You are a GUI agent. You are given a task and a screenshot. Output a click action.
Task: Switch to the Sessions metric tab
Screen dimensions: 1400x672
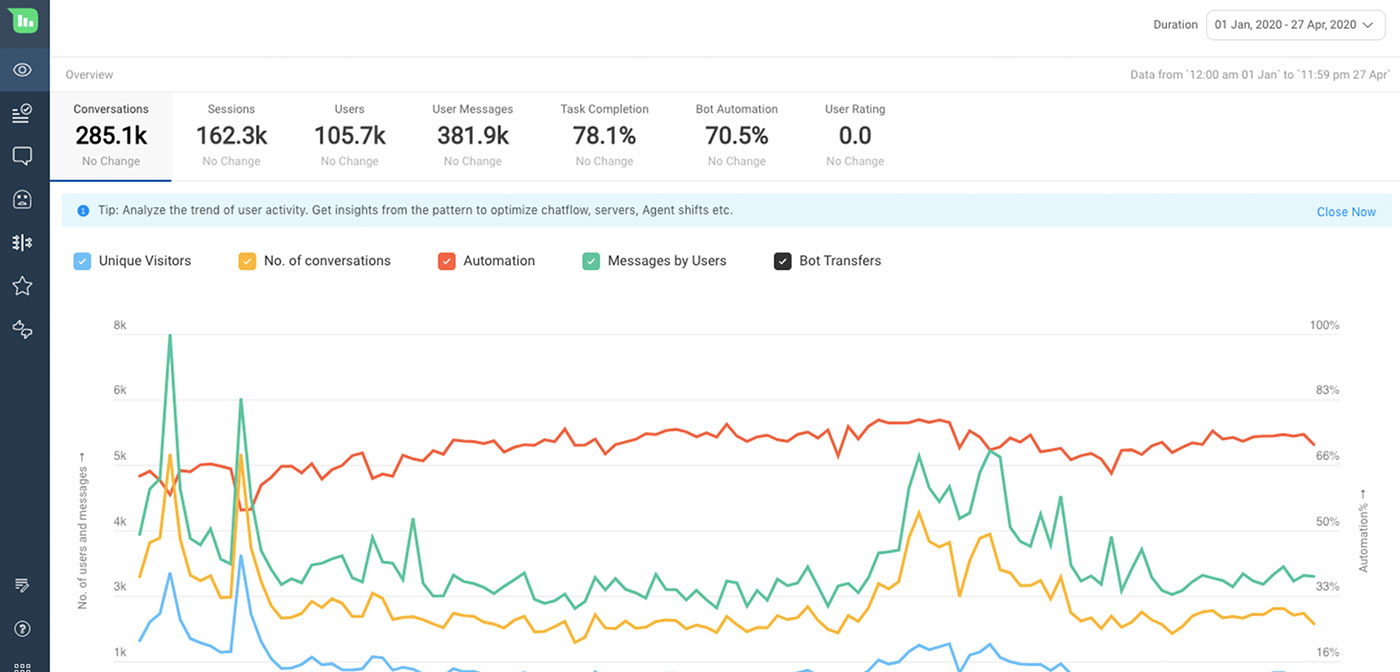point(231,133)
